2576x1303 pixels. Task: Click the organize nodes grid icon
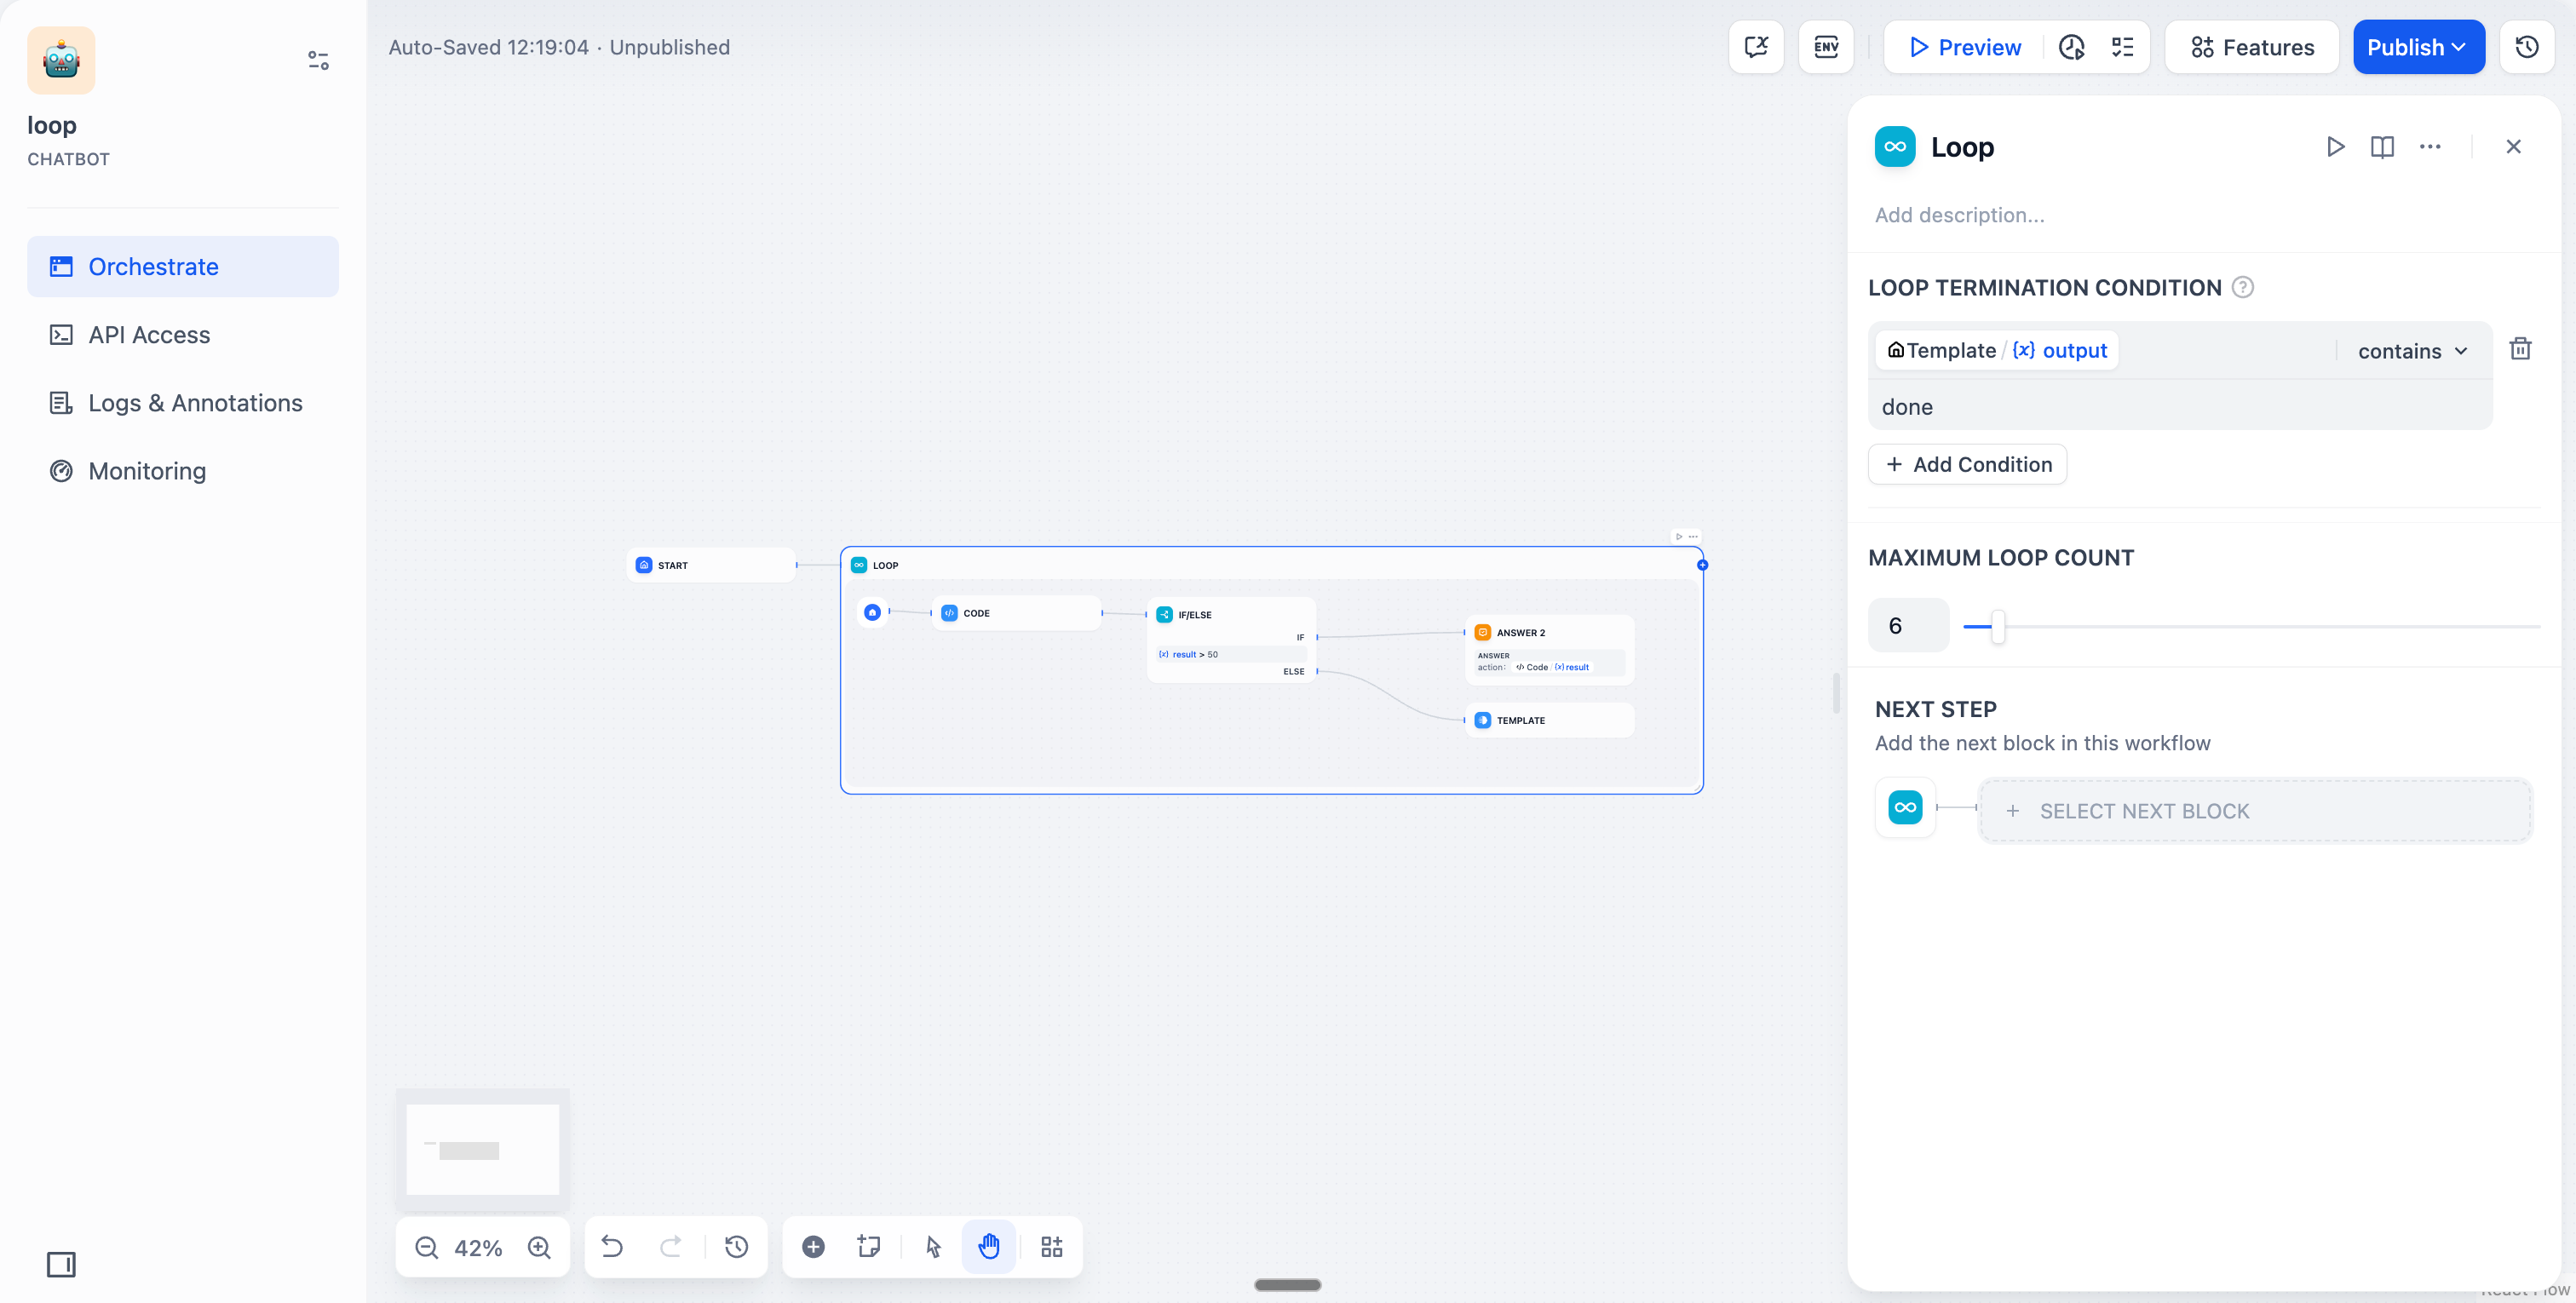tap(1051, 1246)
